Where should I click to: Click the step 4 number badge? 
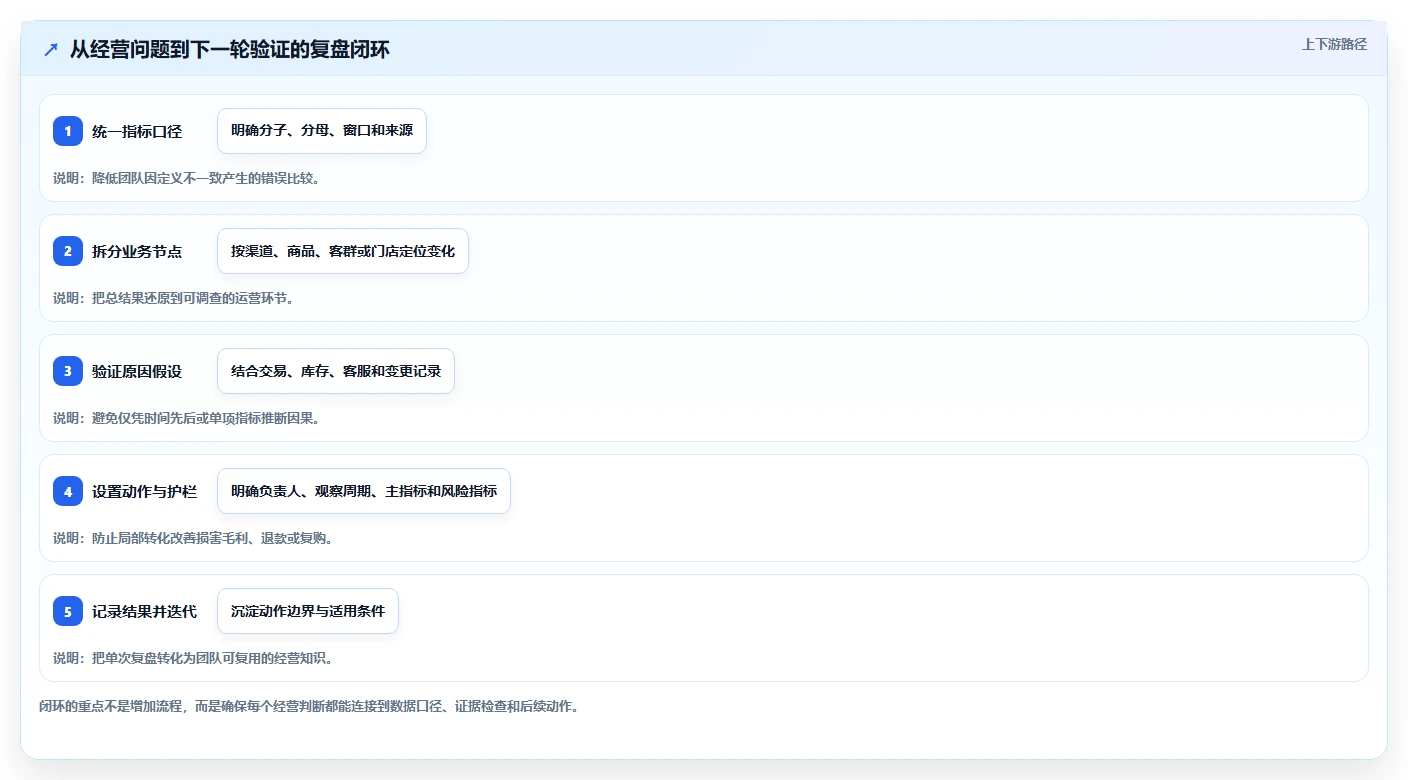tap(68, 491)
